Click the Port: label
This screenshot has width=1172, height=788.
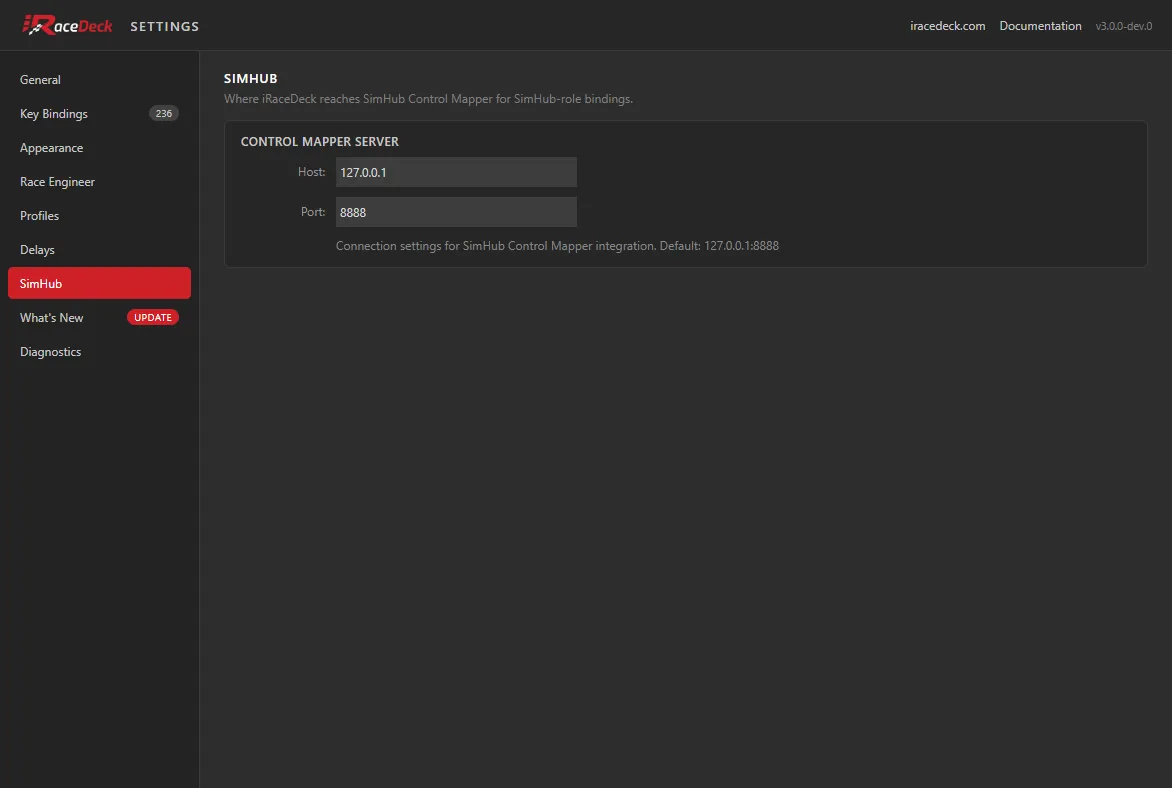coord(312,212)
